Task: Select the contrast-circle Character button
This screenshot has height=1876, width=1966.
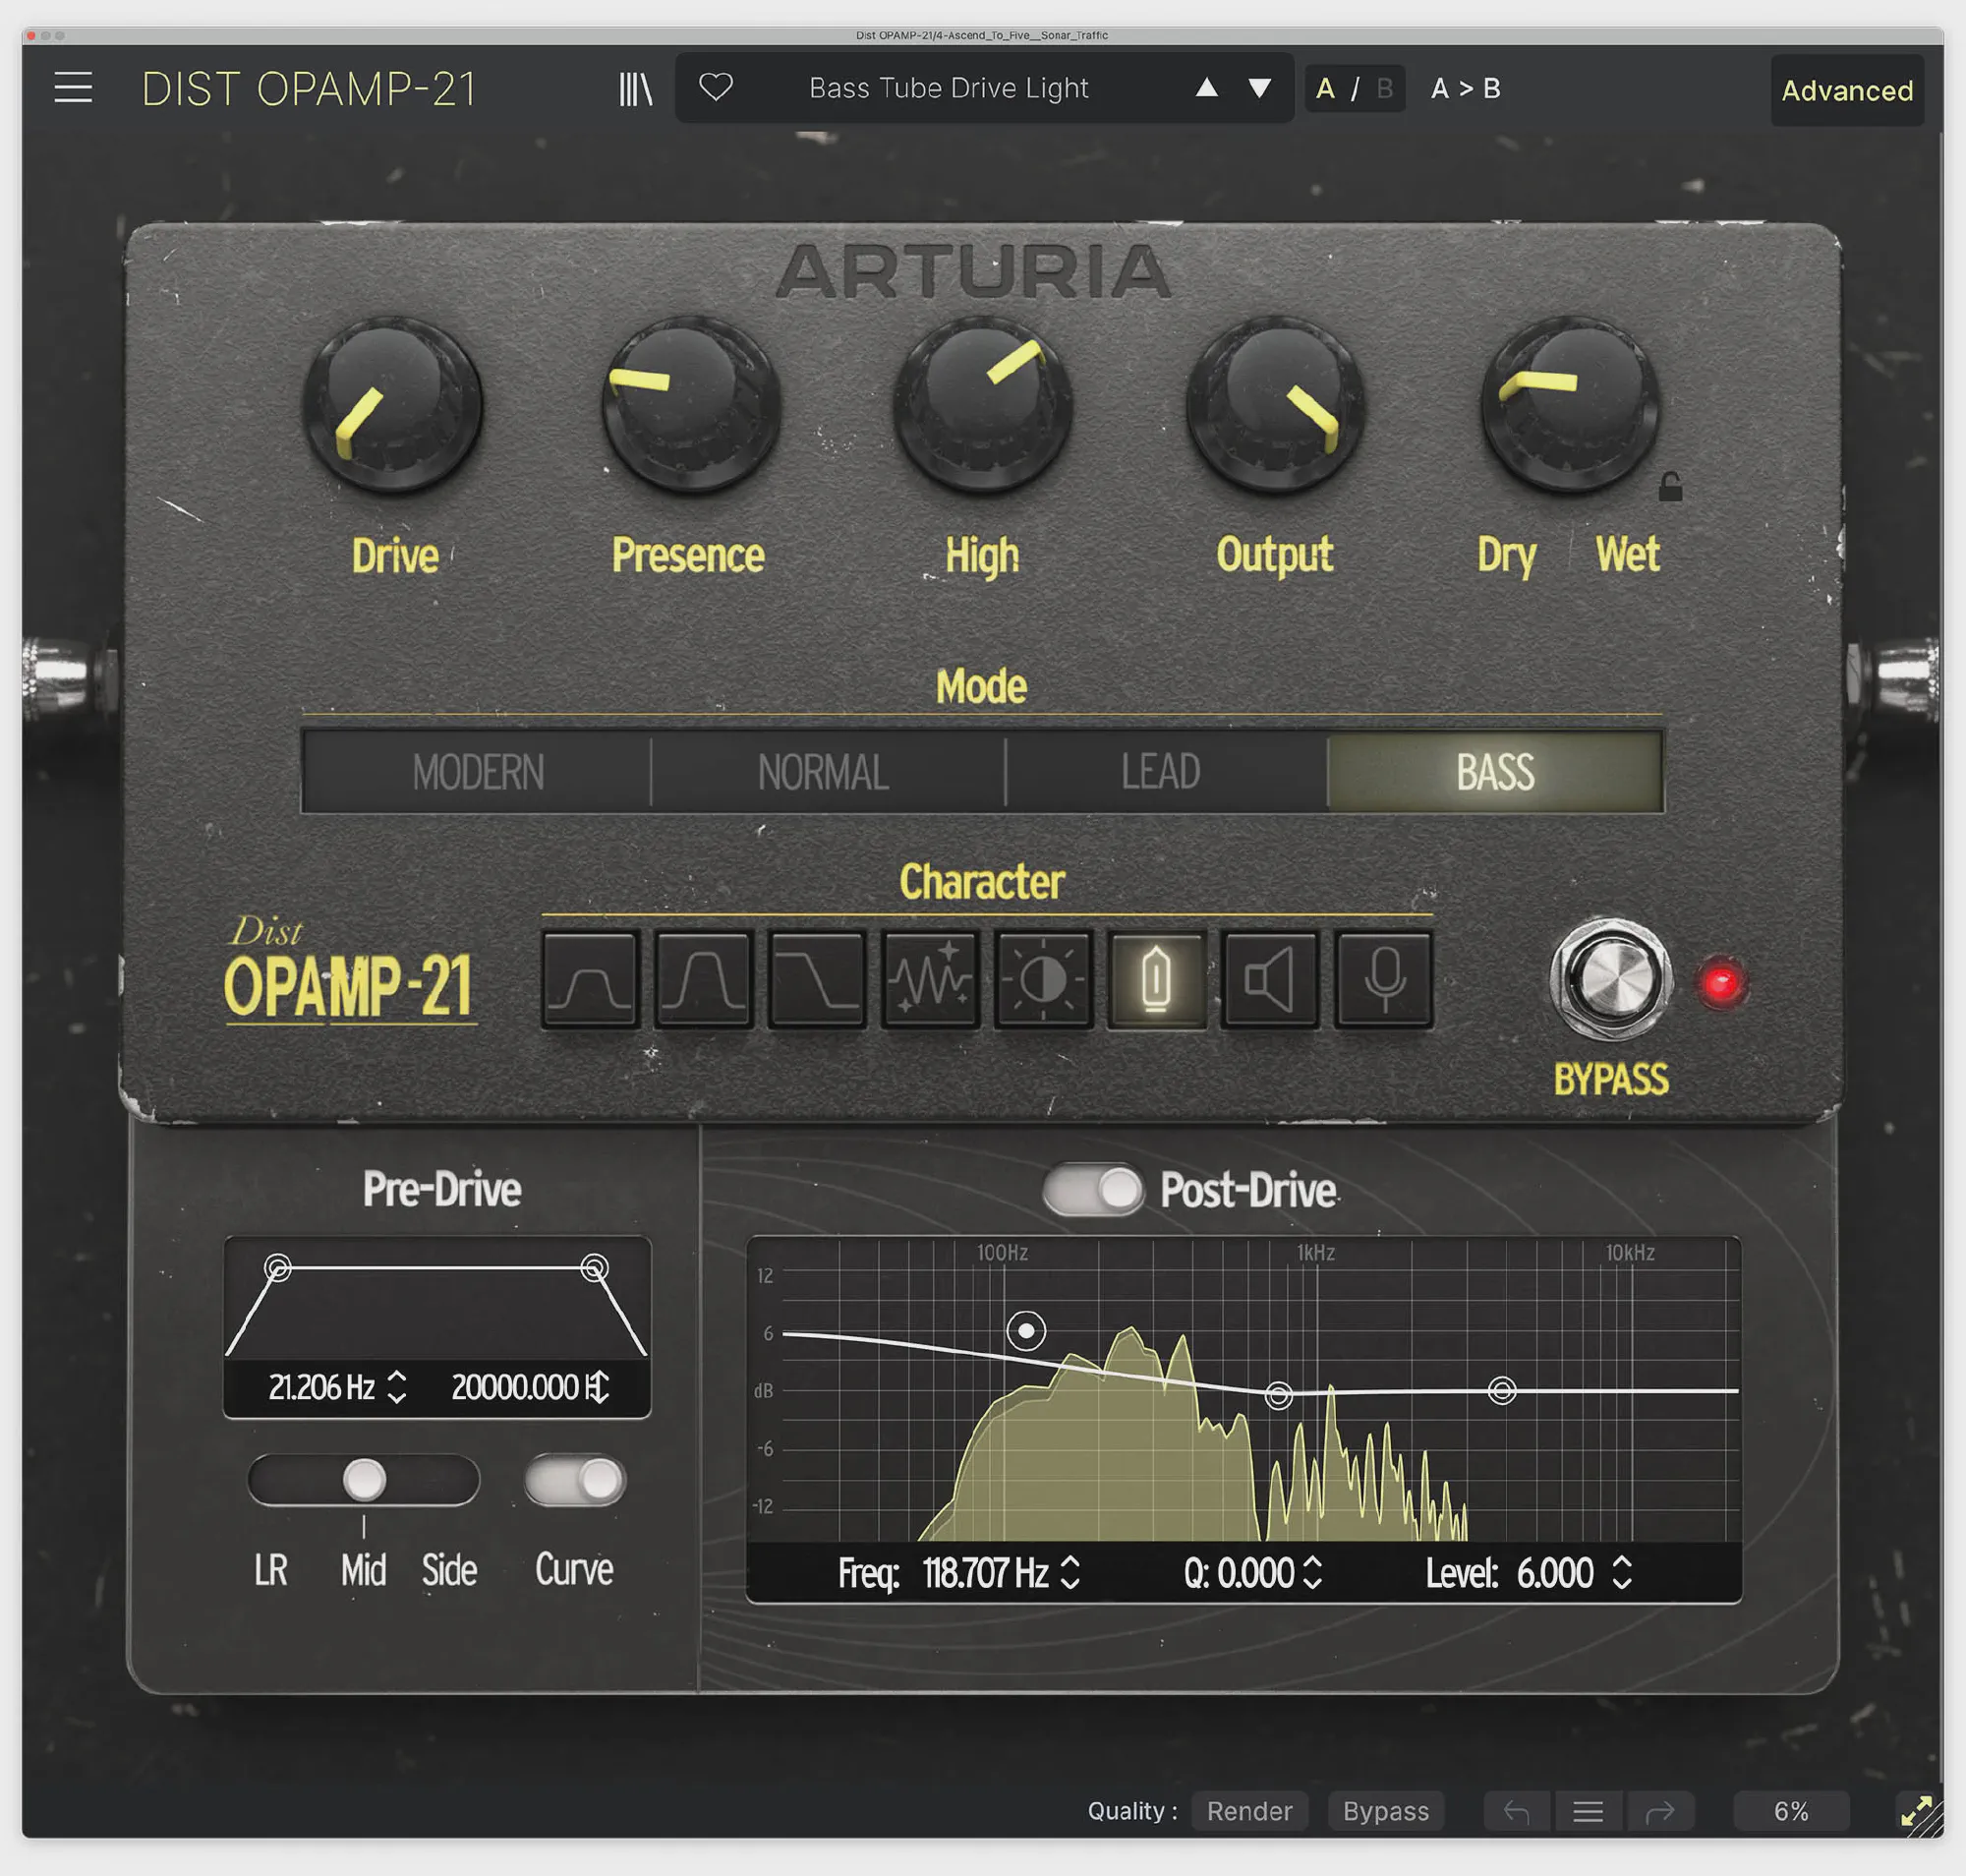Action: click(x=1043, y=979)
